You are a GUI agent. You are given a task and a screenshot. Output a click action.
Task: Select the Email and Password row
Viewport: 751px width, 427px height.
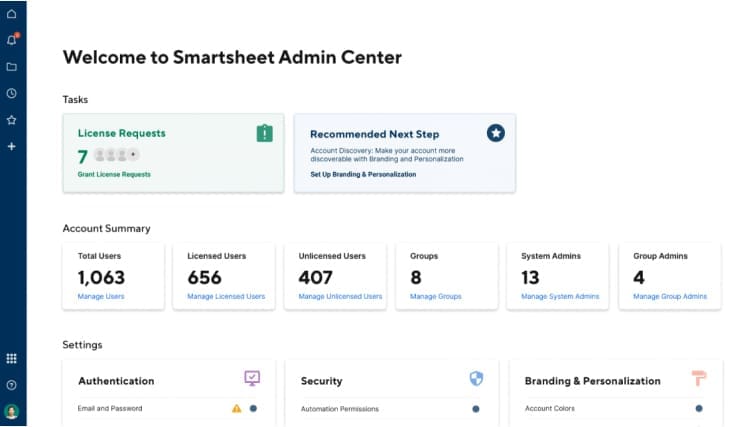[x=169, y=408]
